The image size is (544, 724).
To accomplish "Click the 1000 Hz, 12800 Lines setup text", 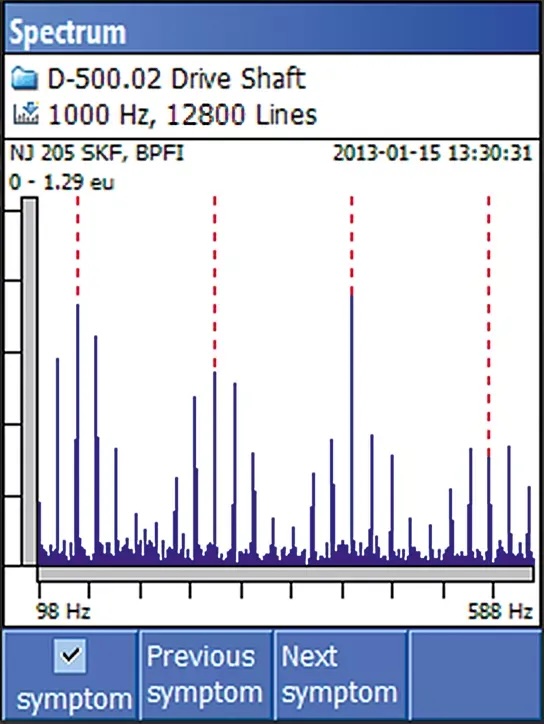I will 182,115.
